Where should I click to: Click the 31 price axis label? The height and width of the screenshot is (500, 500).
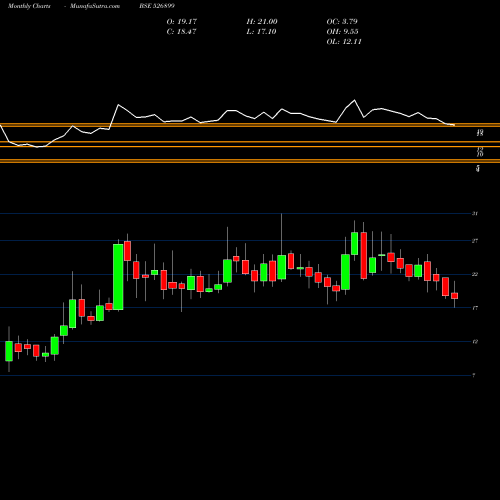pos(475,213)
